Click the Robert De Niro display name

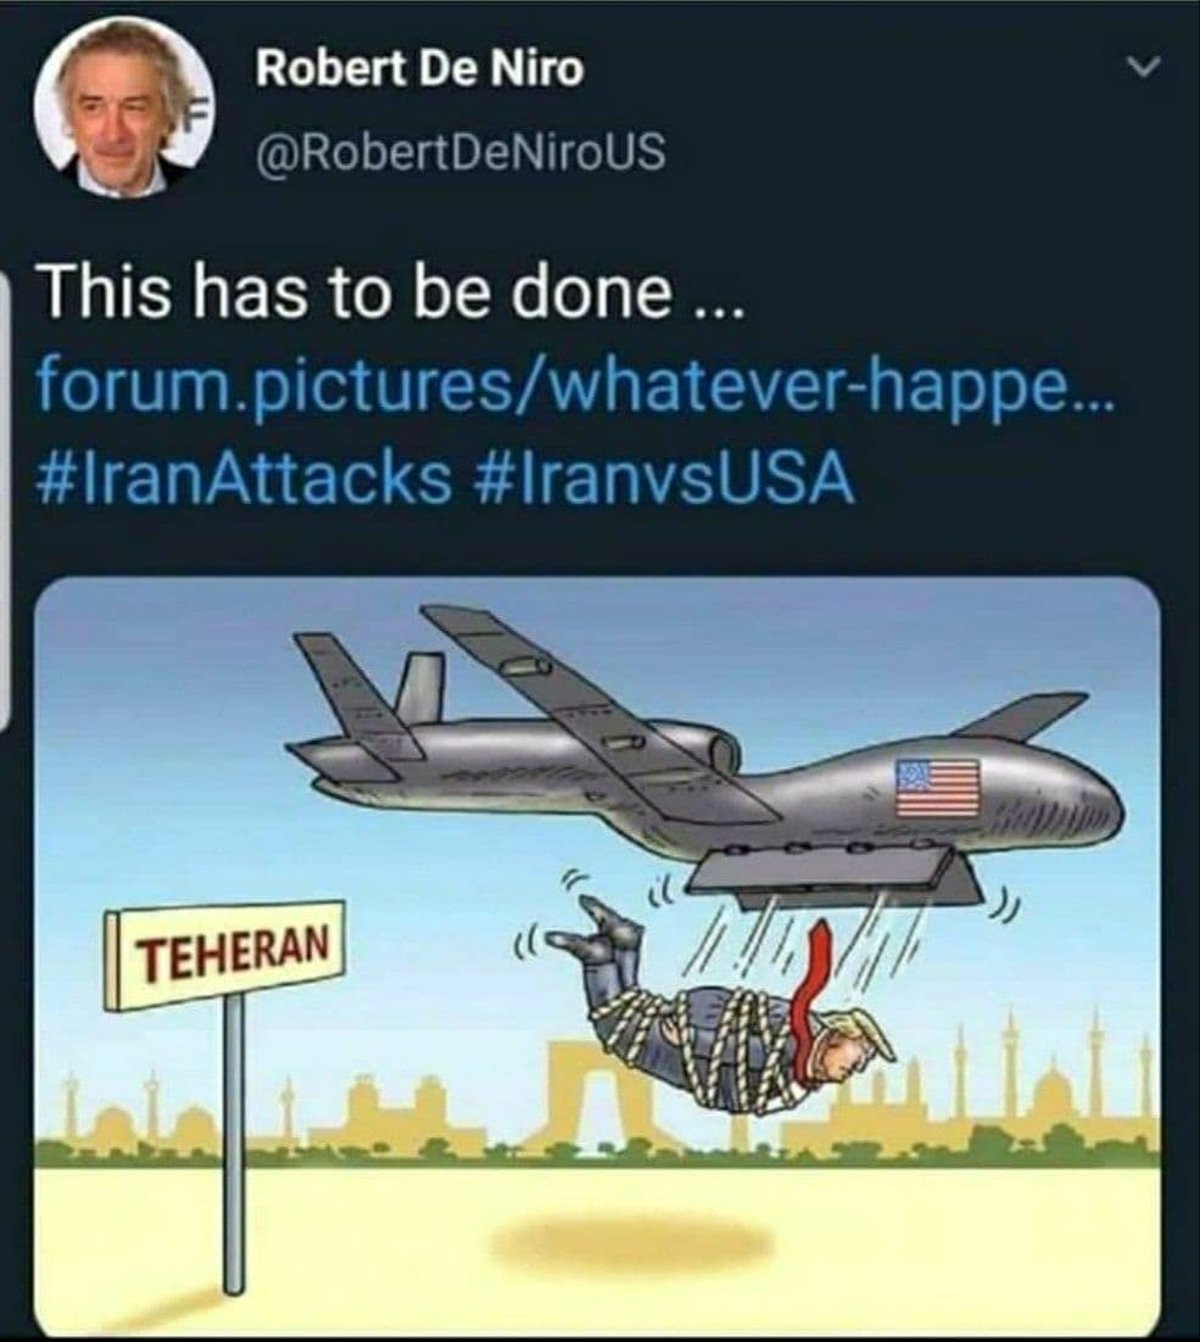[420, 69]
